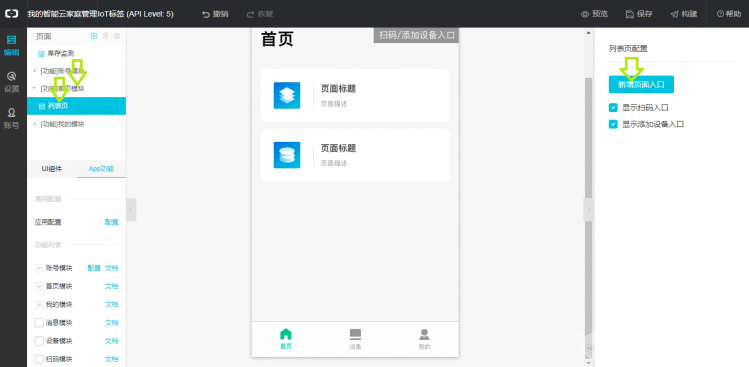Click 配置 link next to 账号模块
Viewport: 749px width, 367px height.
point(94,268)
